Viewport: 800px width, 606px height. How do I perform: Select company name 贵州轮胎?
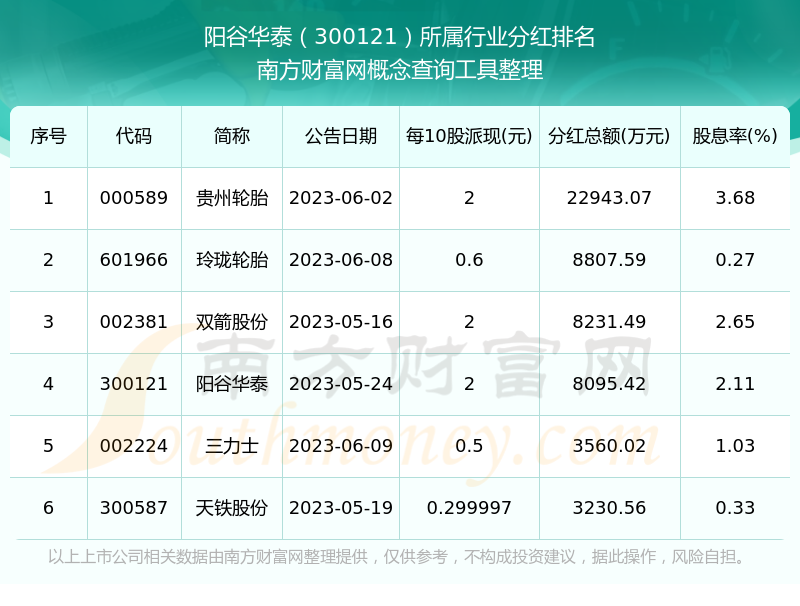(232, 198)
